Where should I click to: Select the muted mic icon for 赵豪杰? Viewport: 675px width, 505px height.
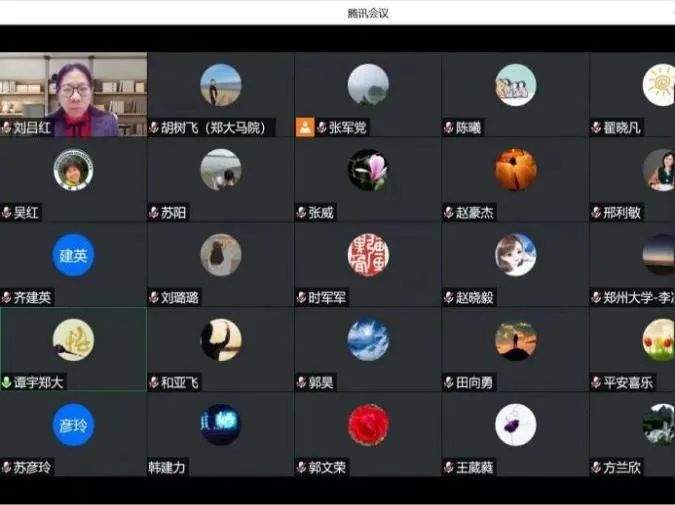point(449,212)
